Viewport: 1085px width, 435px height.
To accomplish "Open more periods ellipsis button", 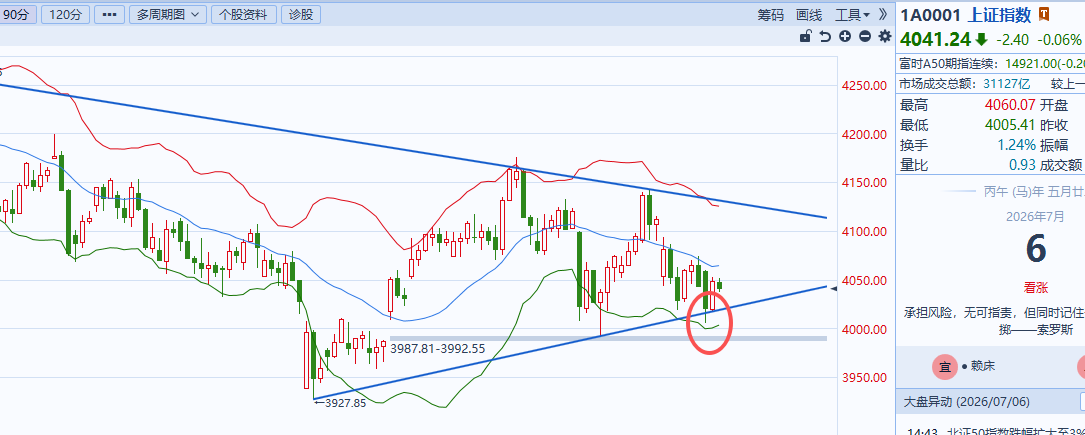I will pyautogui.click(x=109, y=15).
